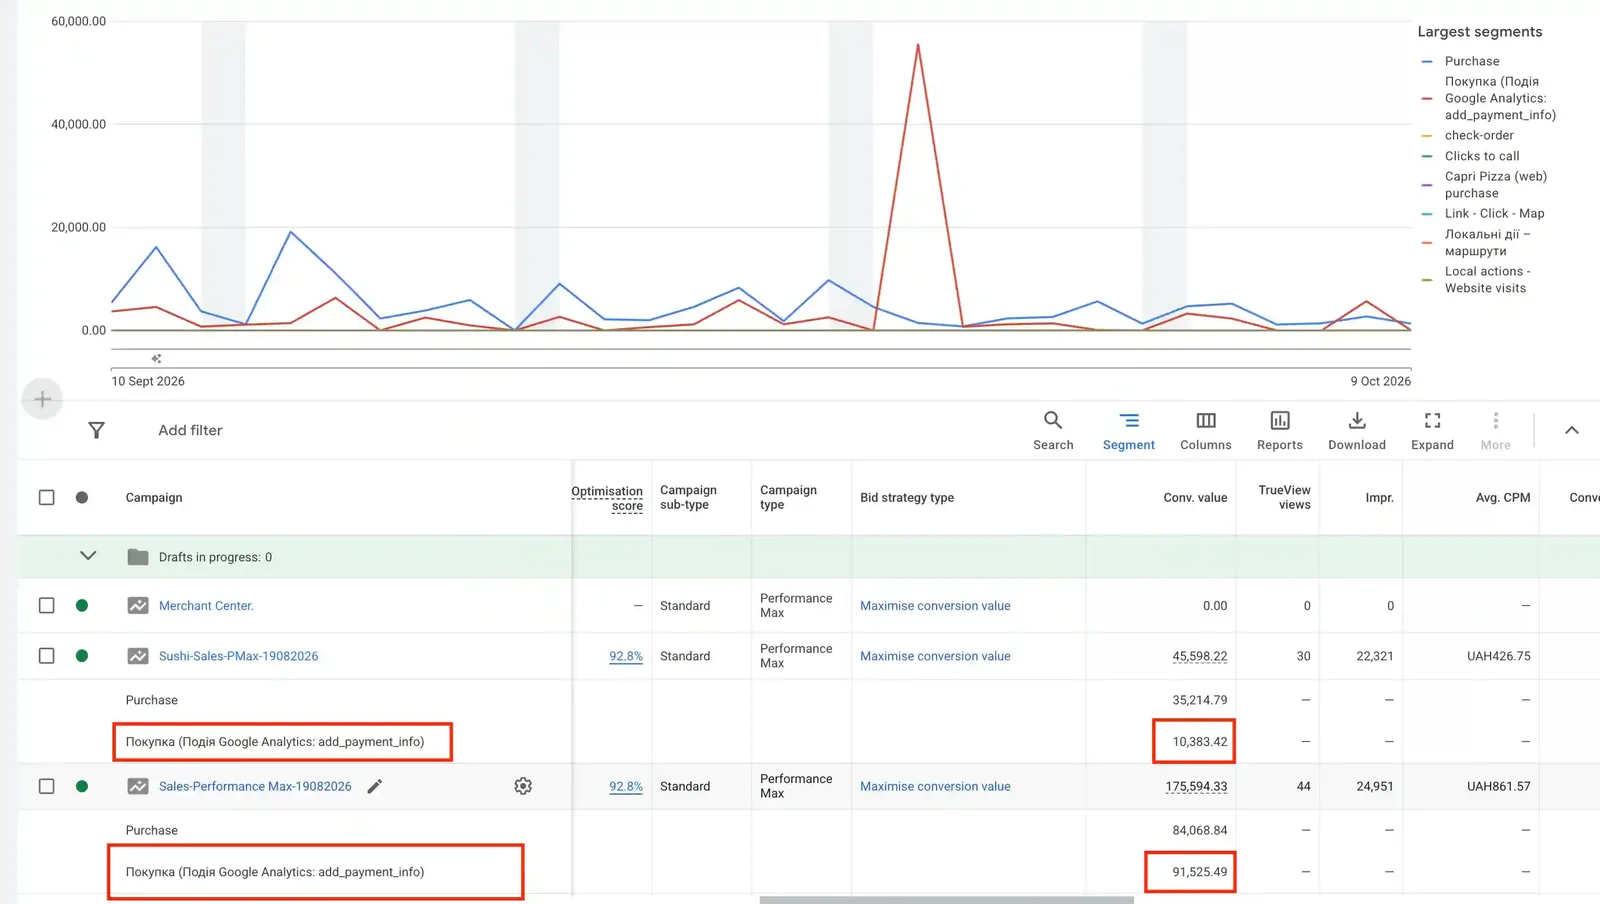1600x904 pixels.
Task: Click the campaign icon beside Sushi-Sales-PMax-19082026
Action: (138, 656)
